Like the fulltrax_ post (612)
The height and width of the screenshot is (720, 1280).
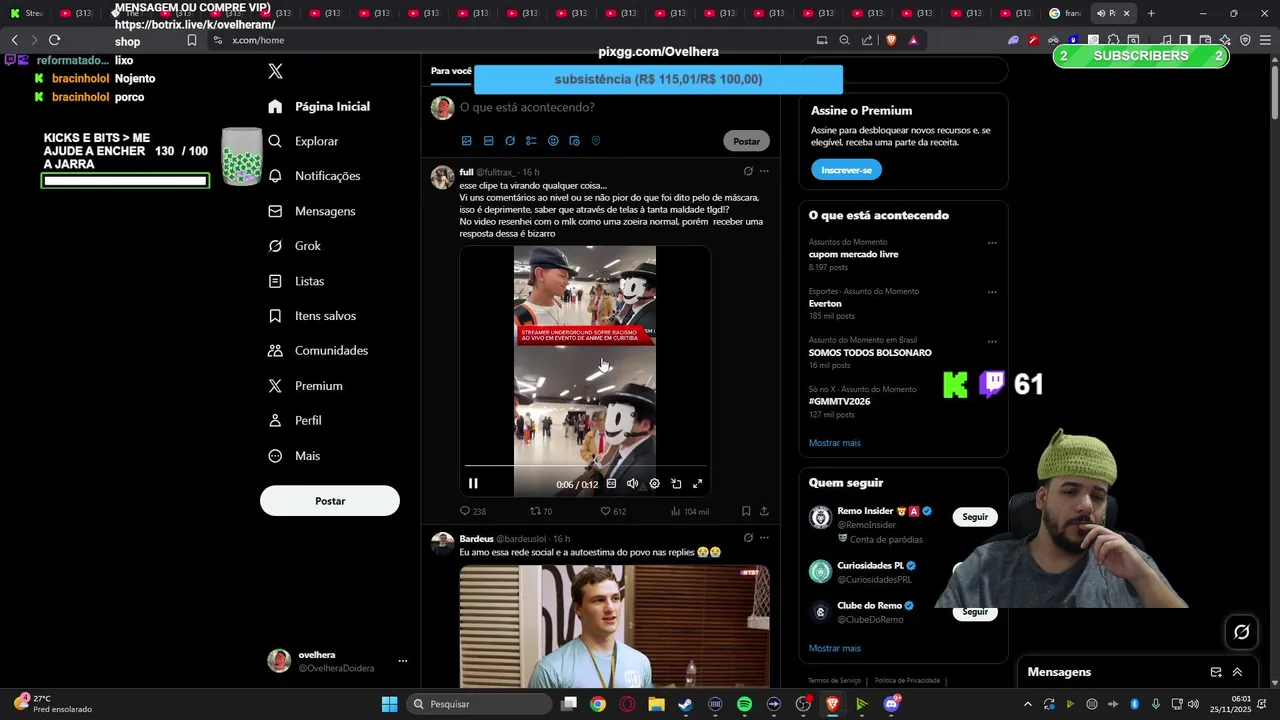[612, 511]
